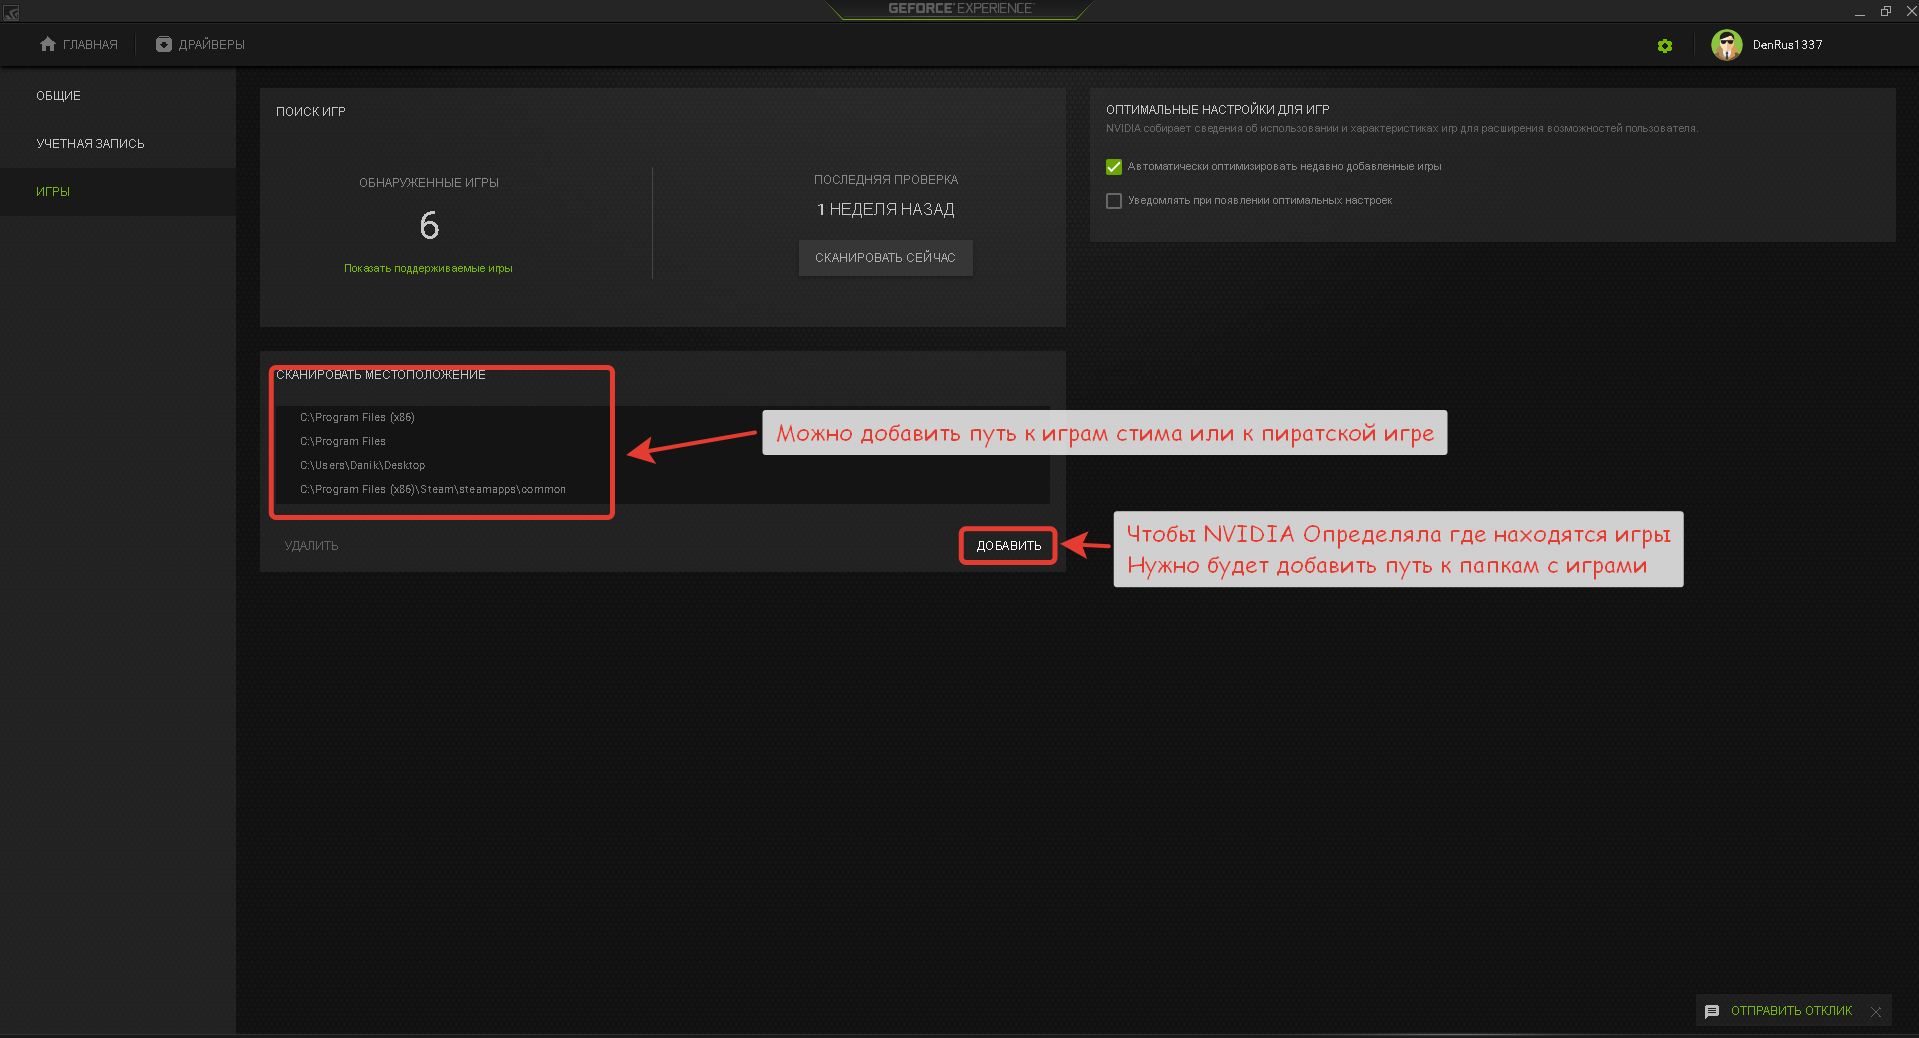Open the ОБЩИЕ settings section
Viewport: 1919px width, 1038px height.
point(118,96)
